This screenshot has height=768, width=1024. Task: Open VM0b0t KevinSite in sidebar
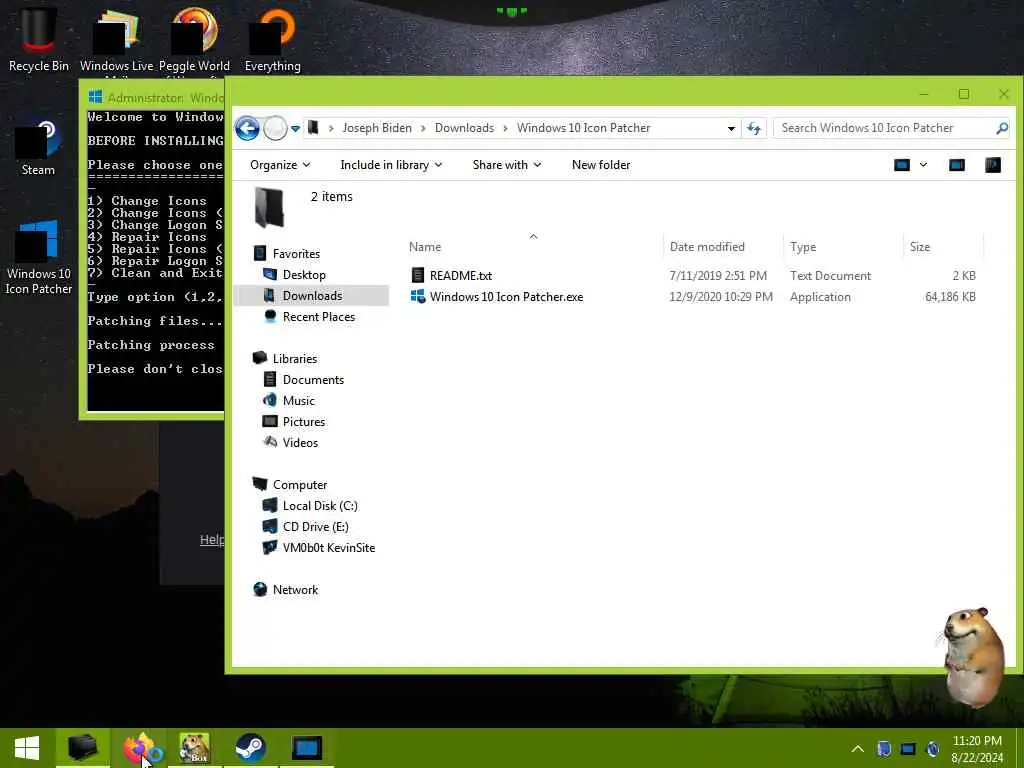[328, 547]
